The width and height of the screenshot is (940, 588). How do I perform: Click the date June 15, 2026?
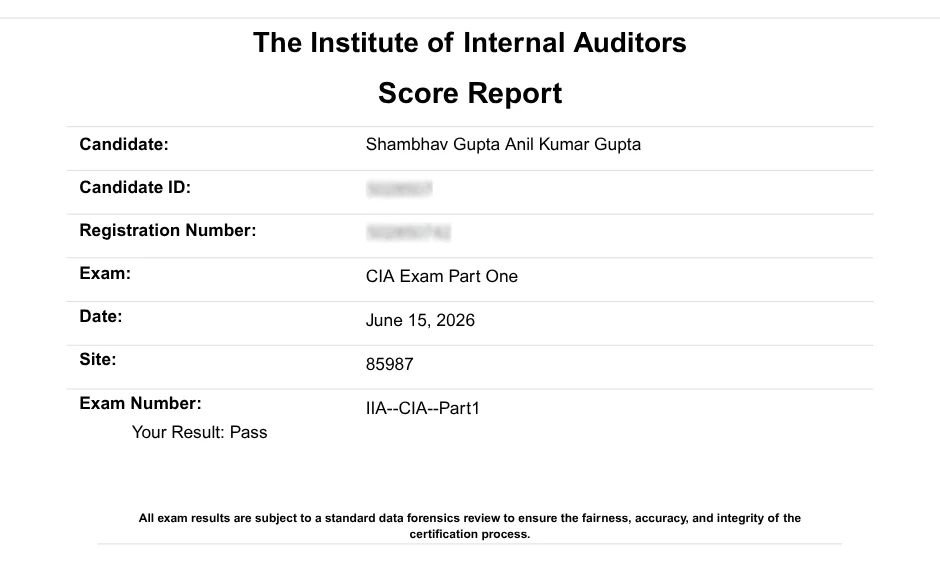point(420,321)
